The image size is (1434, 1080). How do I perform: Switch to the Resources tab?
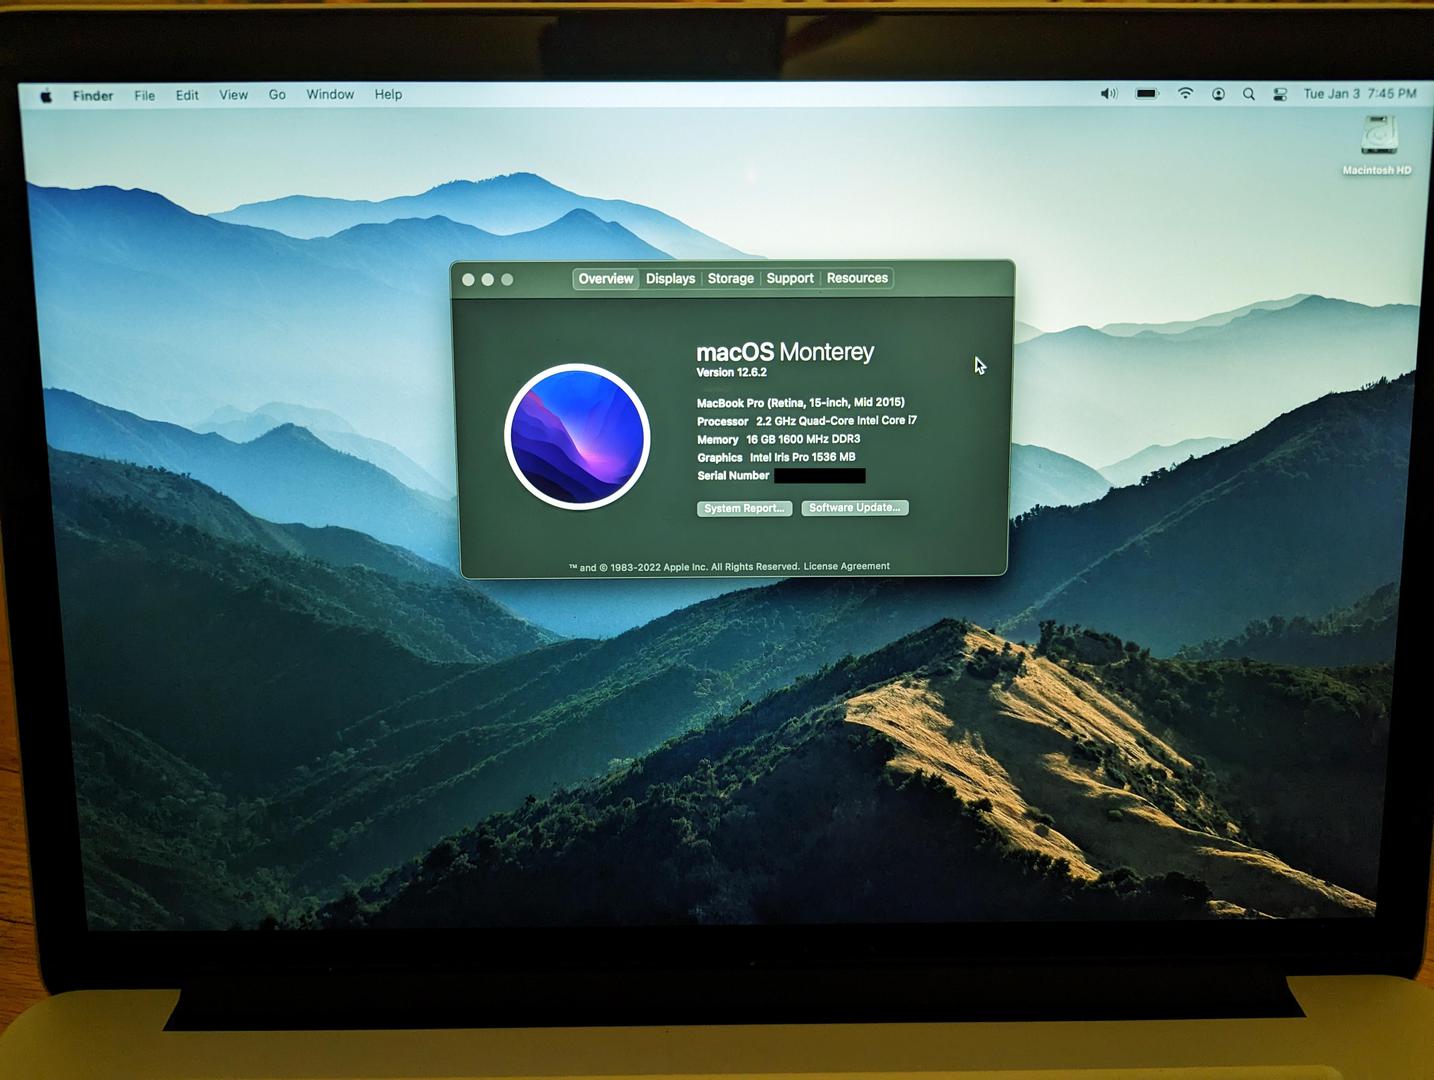coord(857,278)
